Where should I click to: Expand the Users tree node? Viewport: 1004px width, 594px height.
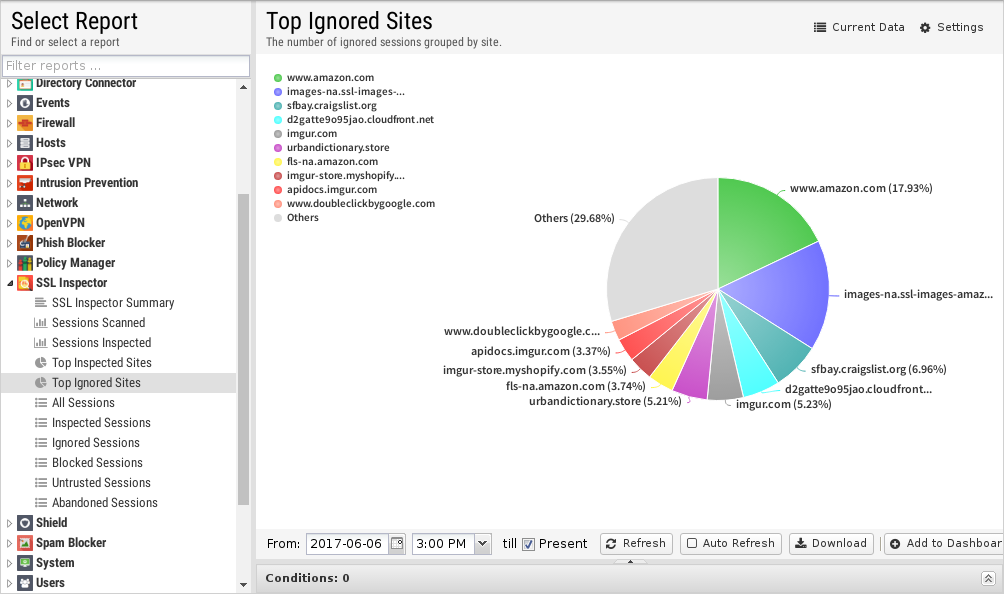[10, 583]
